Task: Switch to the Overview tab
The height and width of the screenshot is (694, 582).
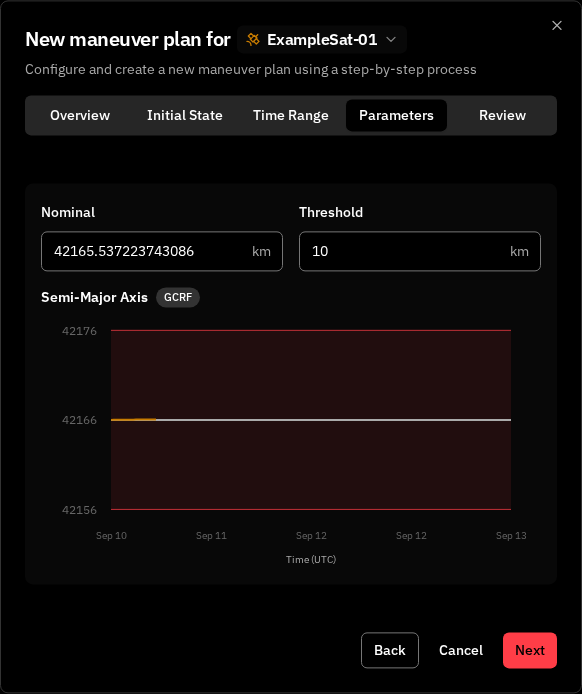Action: (80, 116)
